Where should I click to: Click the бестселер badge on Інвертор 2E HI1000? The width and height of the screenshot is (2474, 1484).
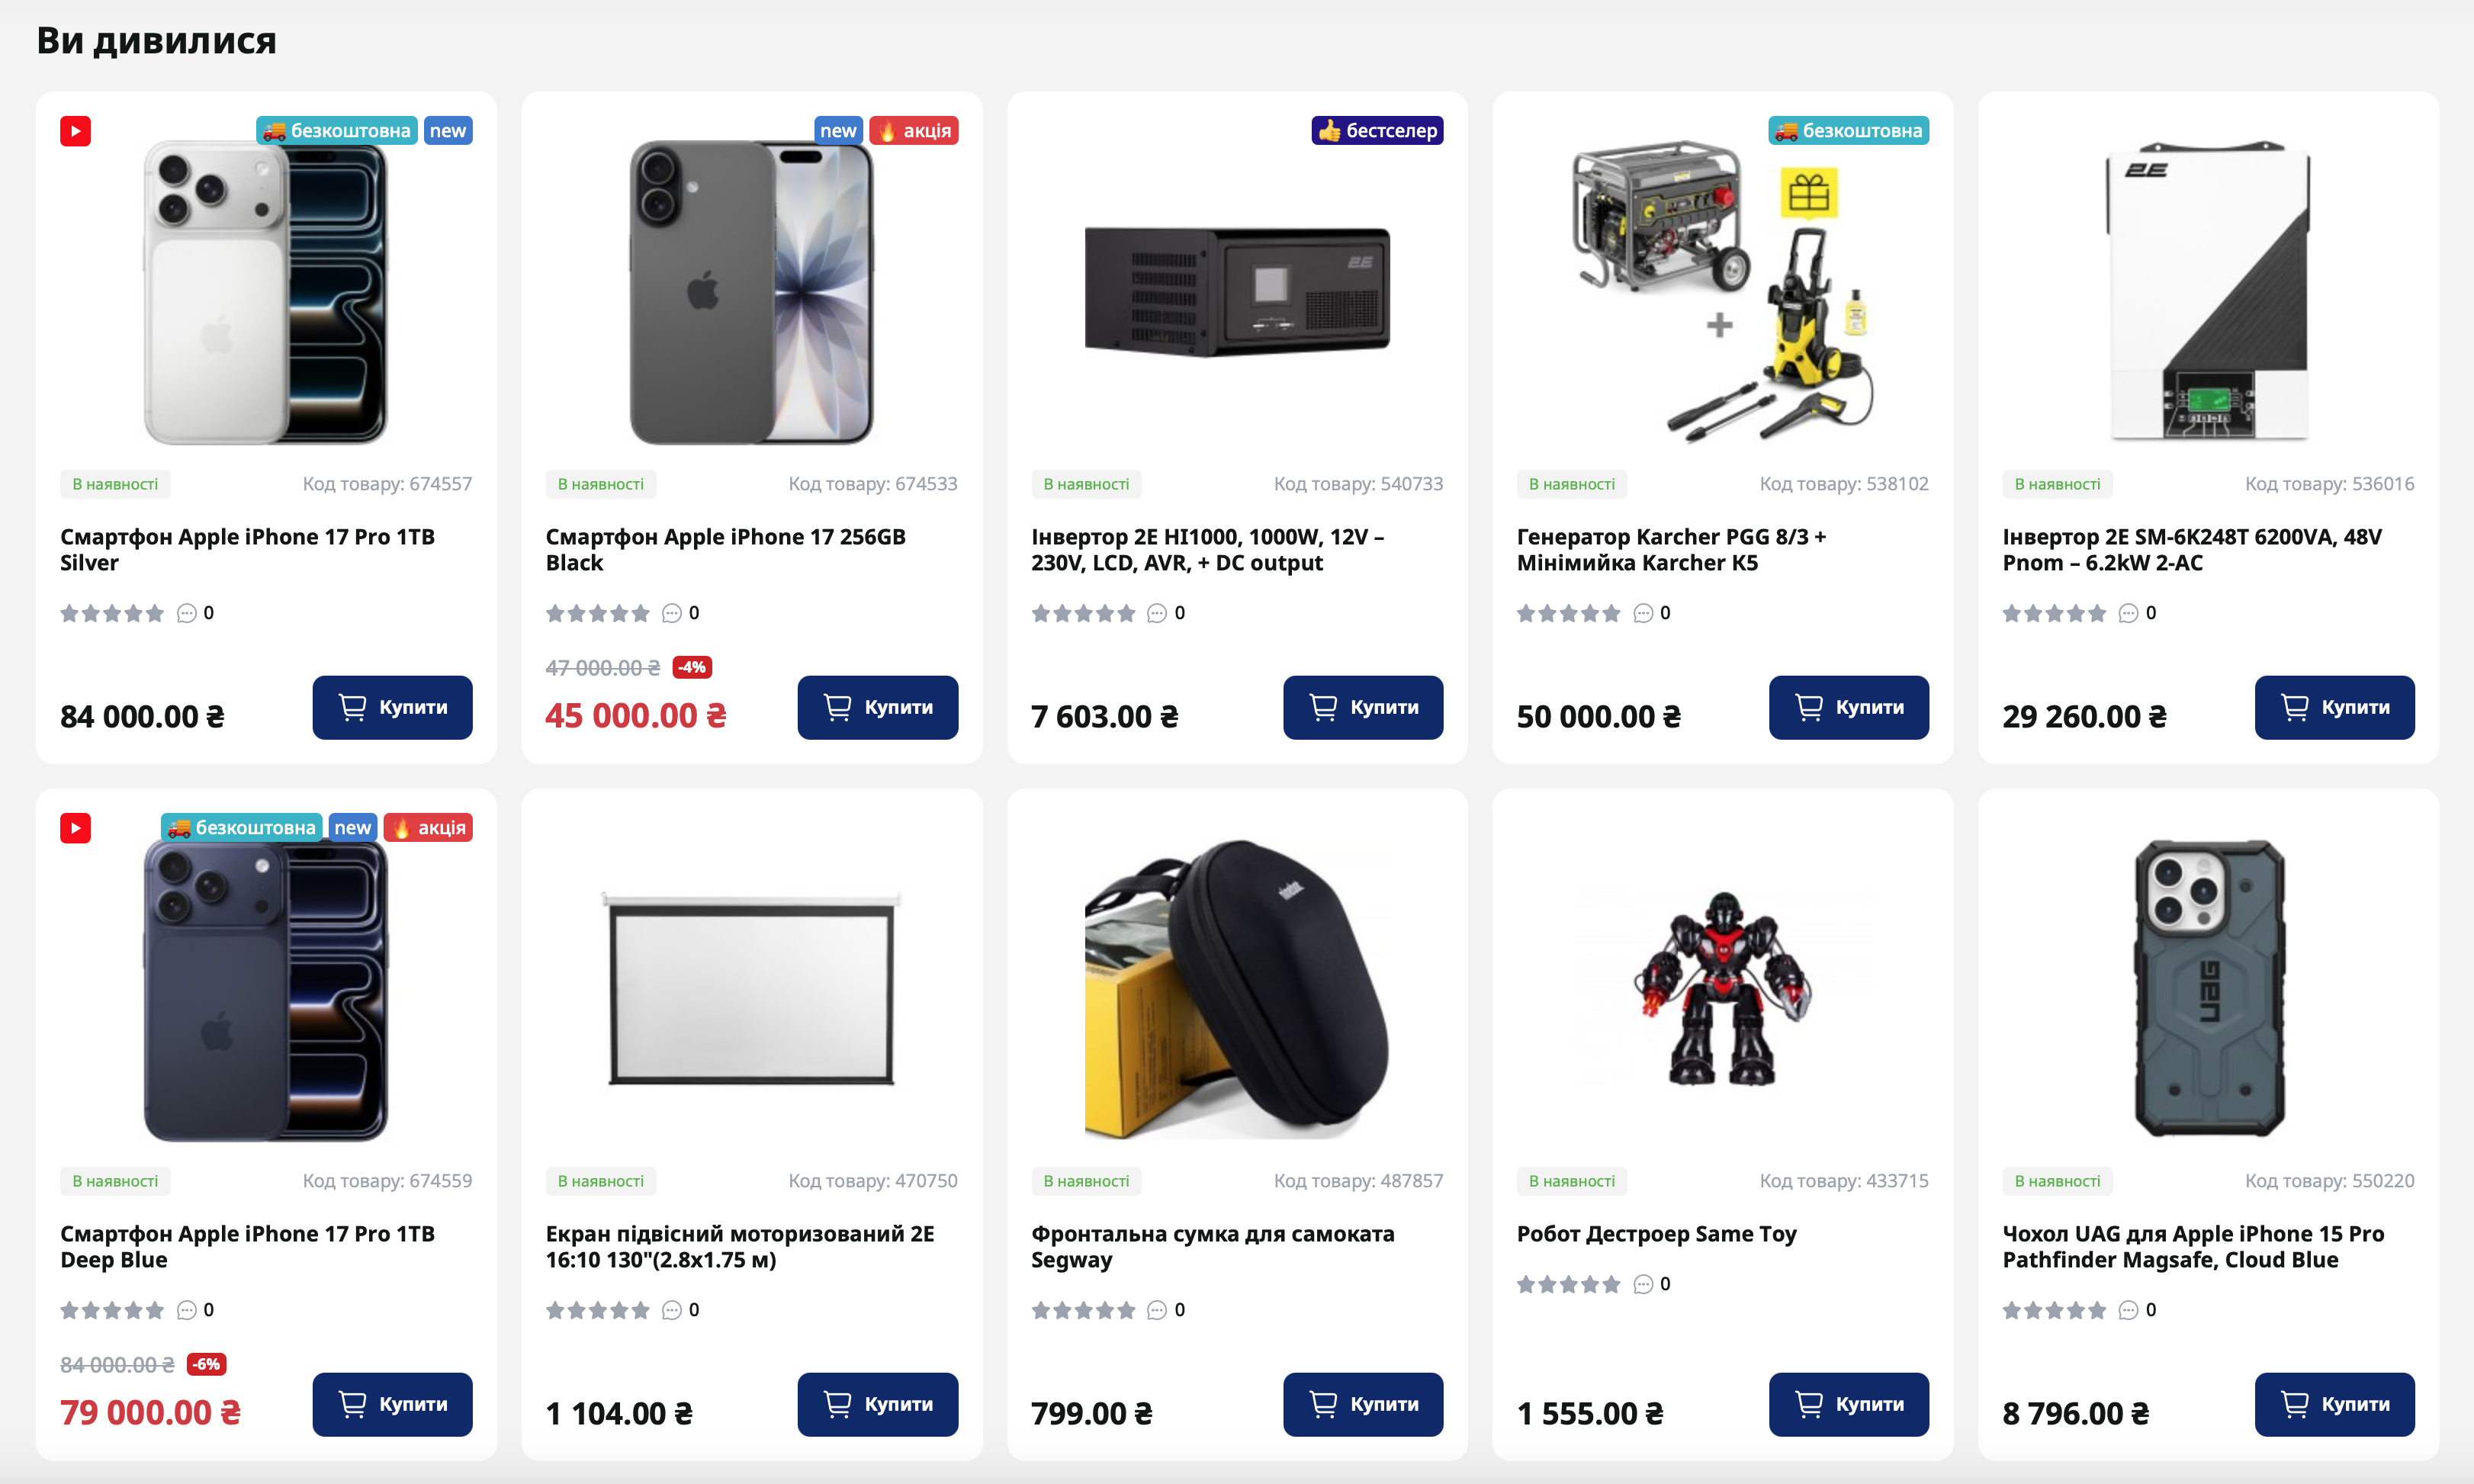coord(1377,131)
